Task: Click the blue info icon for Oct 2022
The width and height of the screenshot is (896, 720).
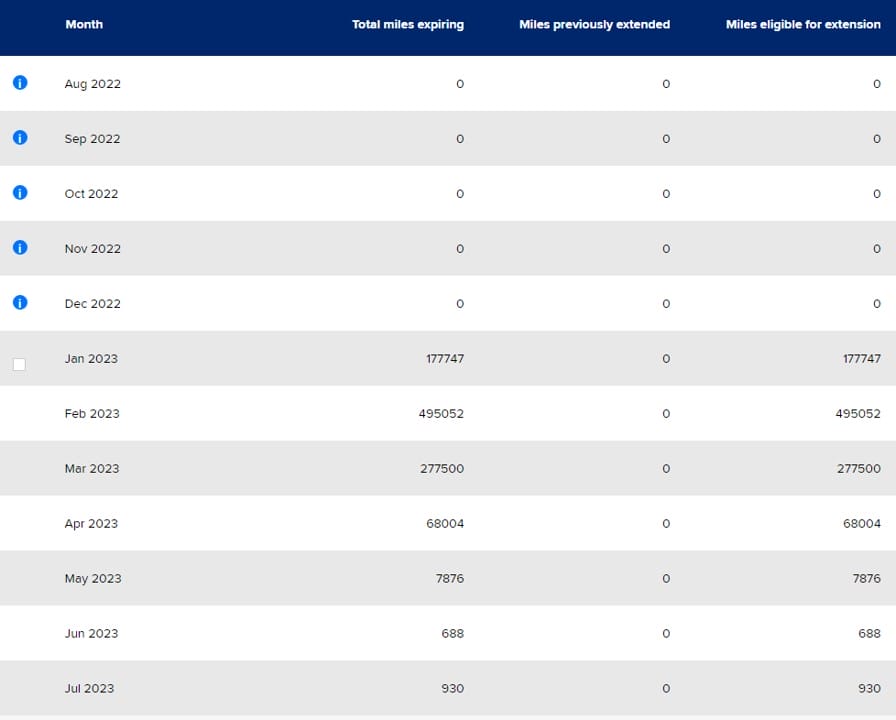Action: click(19, 193)
